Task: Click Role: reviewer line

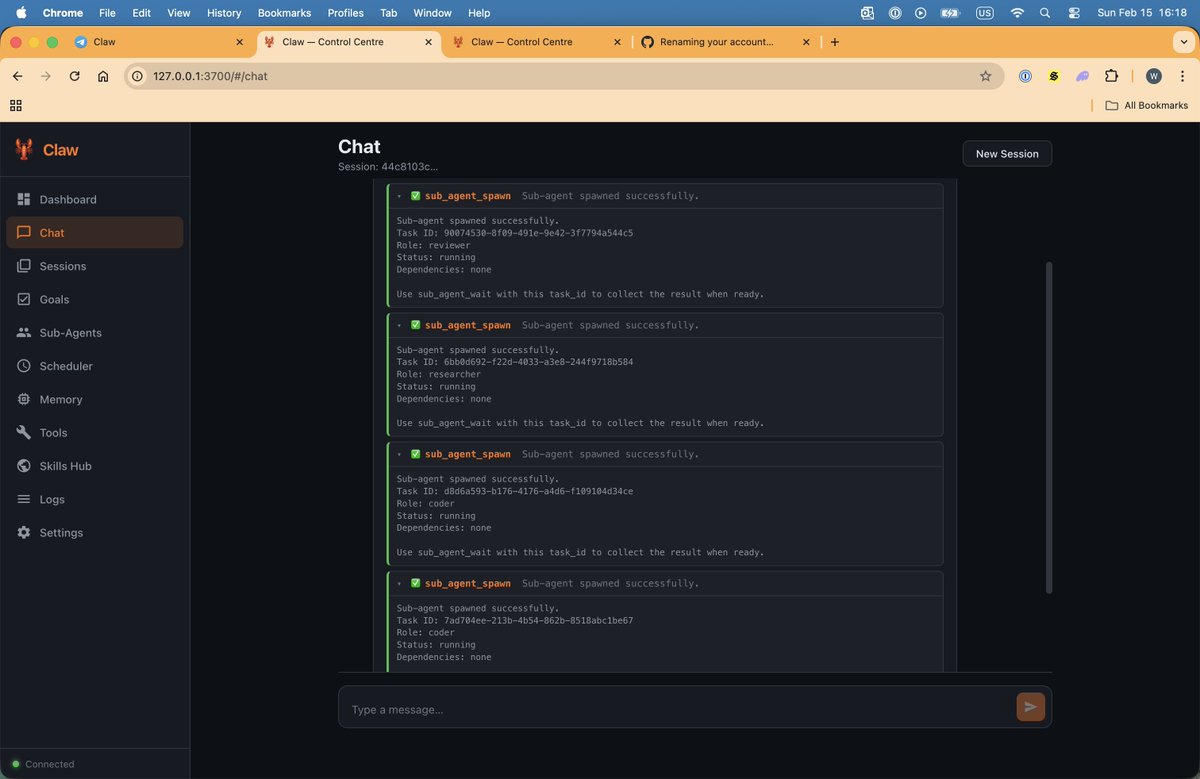Action: pos(435,245)
